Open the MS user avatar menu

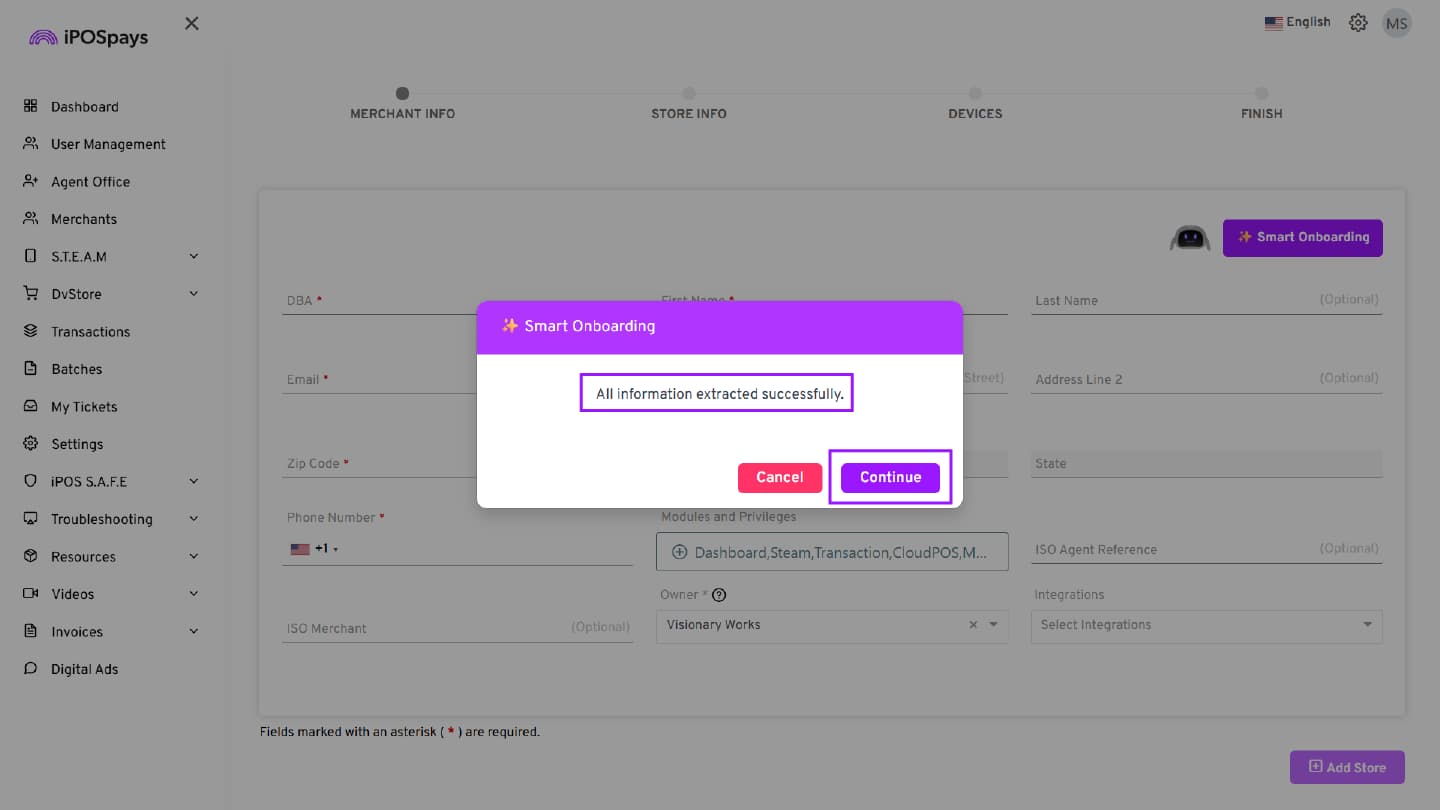click(x=1396, y=23)
